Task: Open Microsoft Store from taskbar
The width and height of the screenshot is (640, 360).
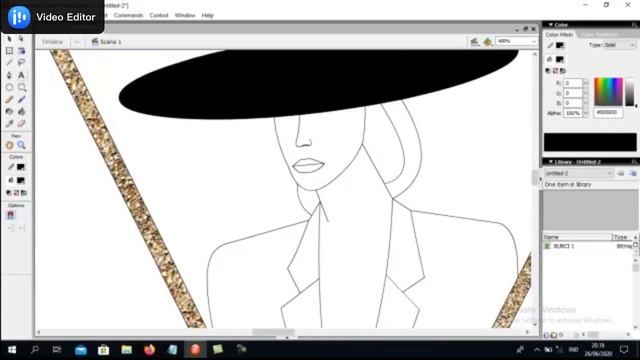Action: 104,350
